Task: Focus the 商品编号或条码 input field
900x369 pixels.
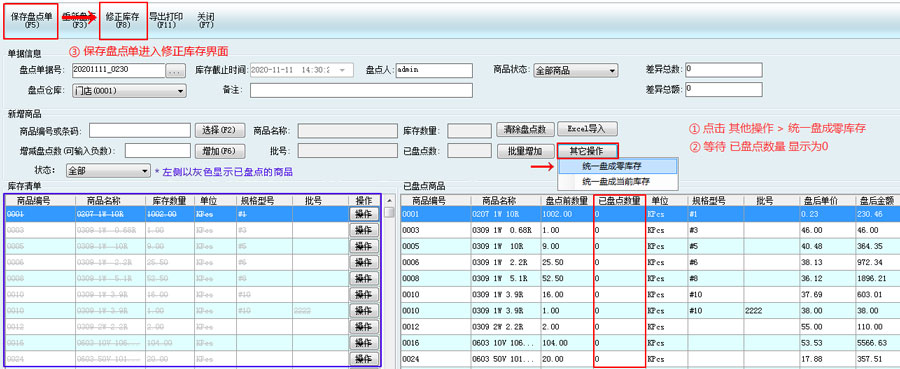Action: [x=139, y=130]
